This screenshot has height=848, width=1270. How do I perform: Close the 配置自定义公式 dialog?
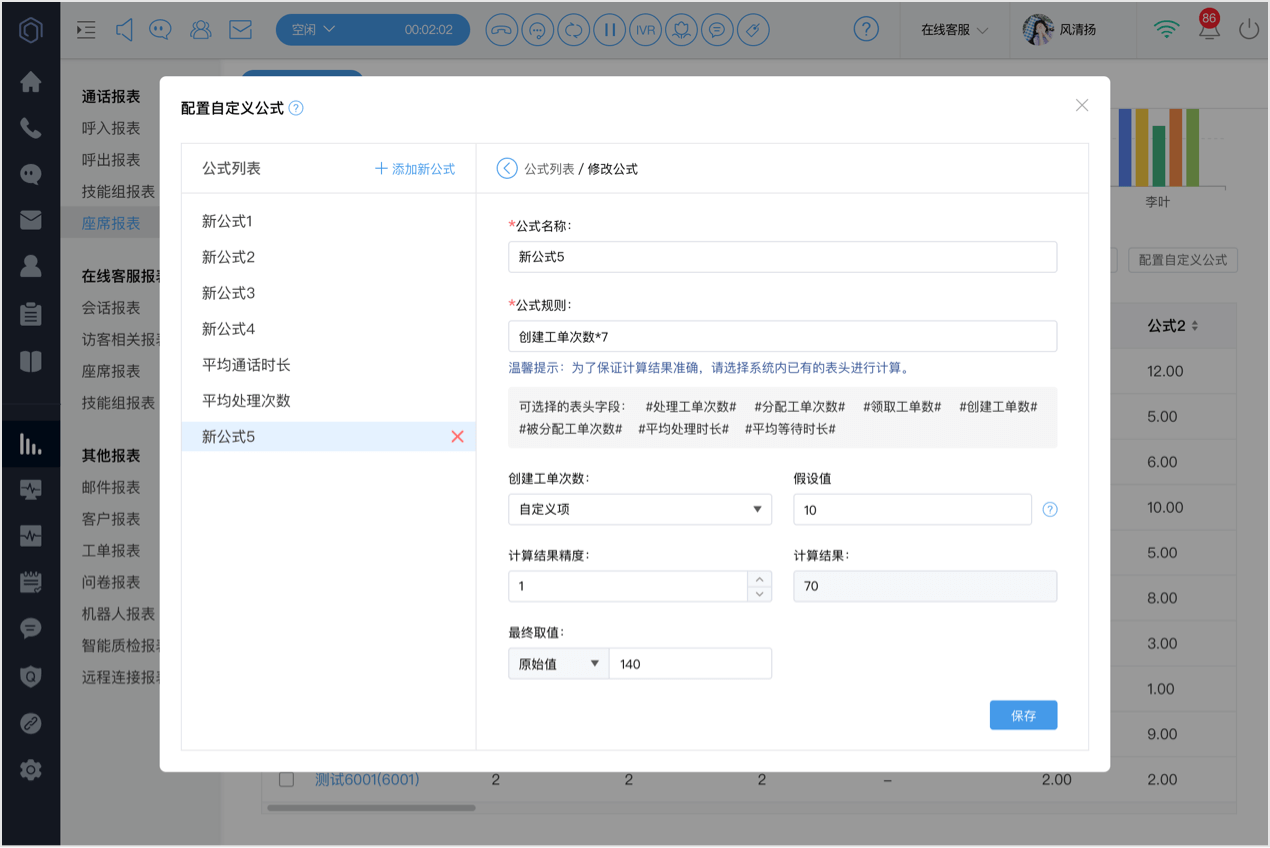[1081, 105]
